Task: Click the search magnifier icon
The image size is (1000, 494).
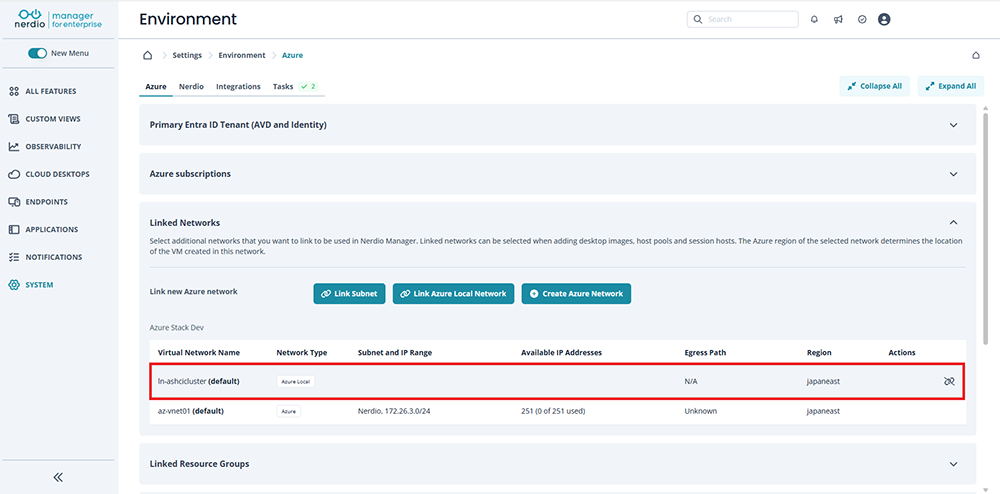Action: [698, 20]
